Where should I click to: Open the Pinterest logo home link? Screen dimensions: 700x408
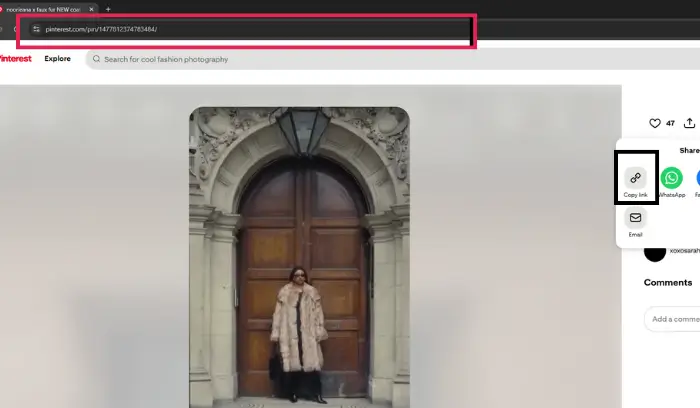pyautogui.click(x=16, y=59)
